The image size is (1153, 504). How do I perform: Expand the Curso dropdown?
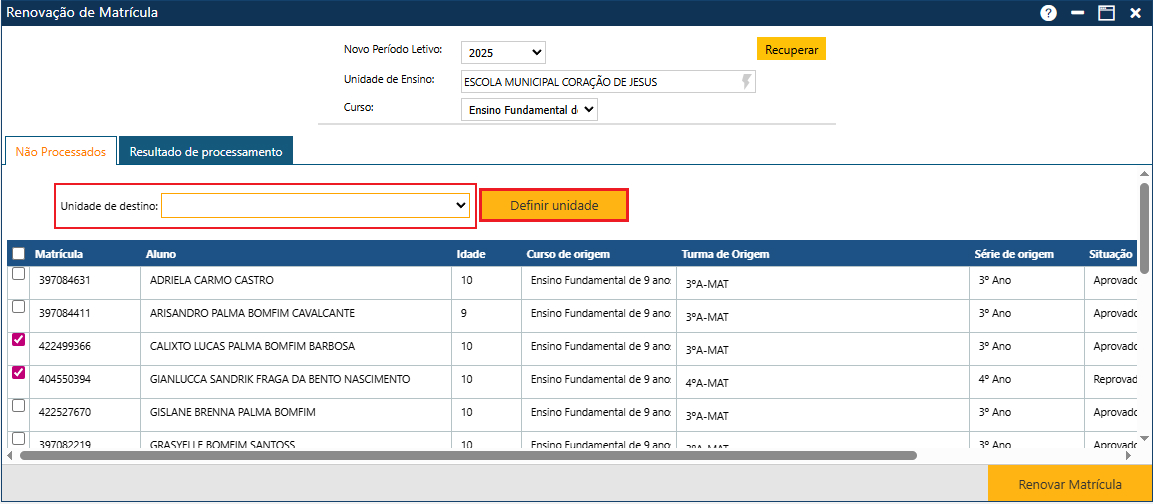529,110
